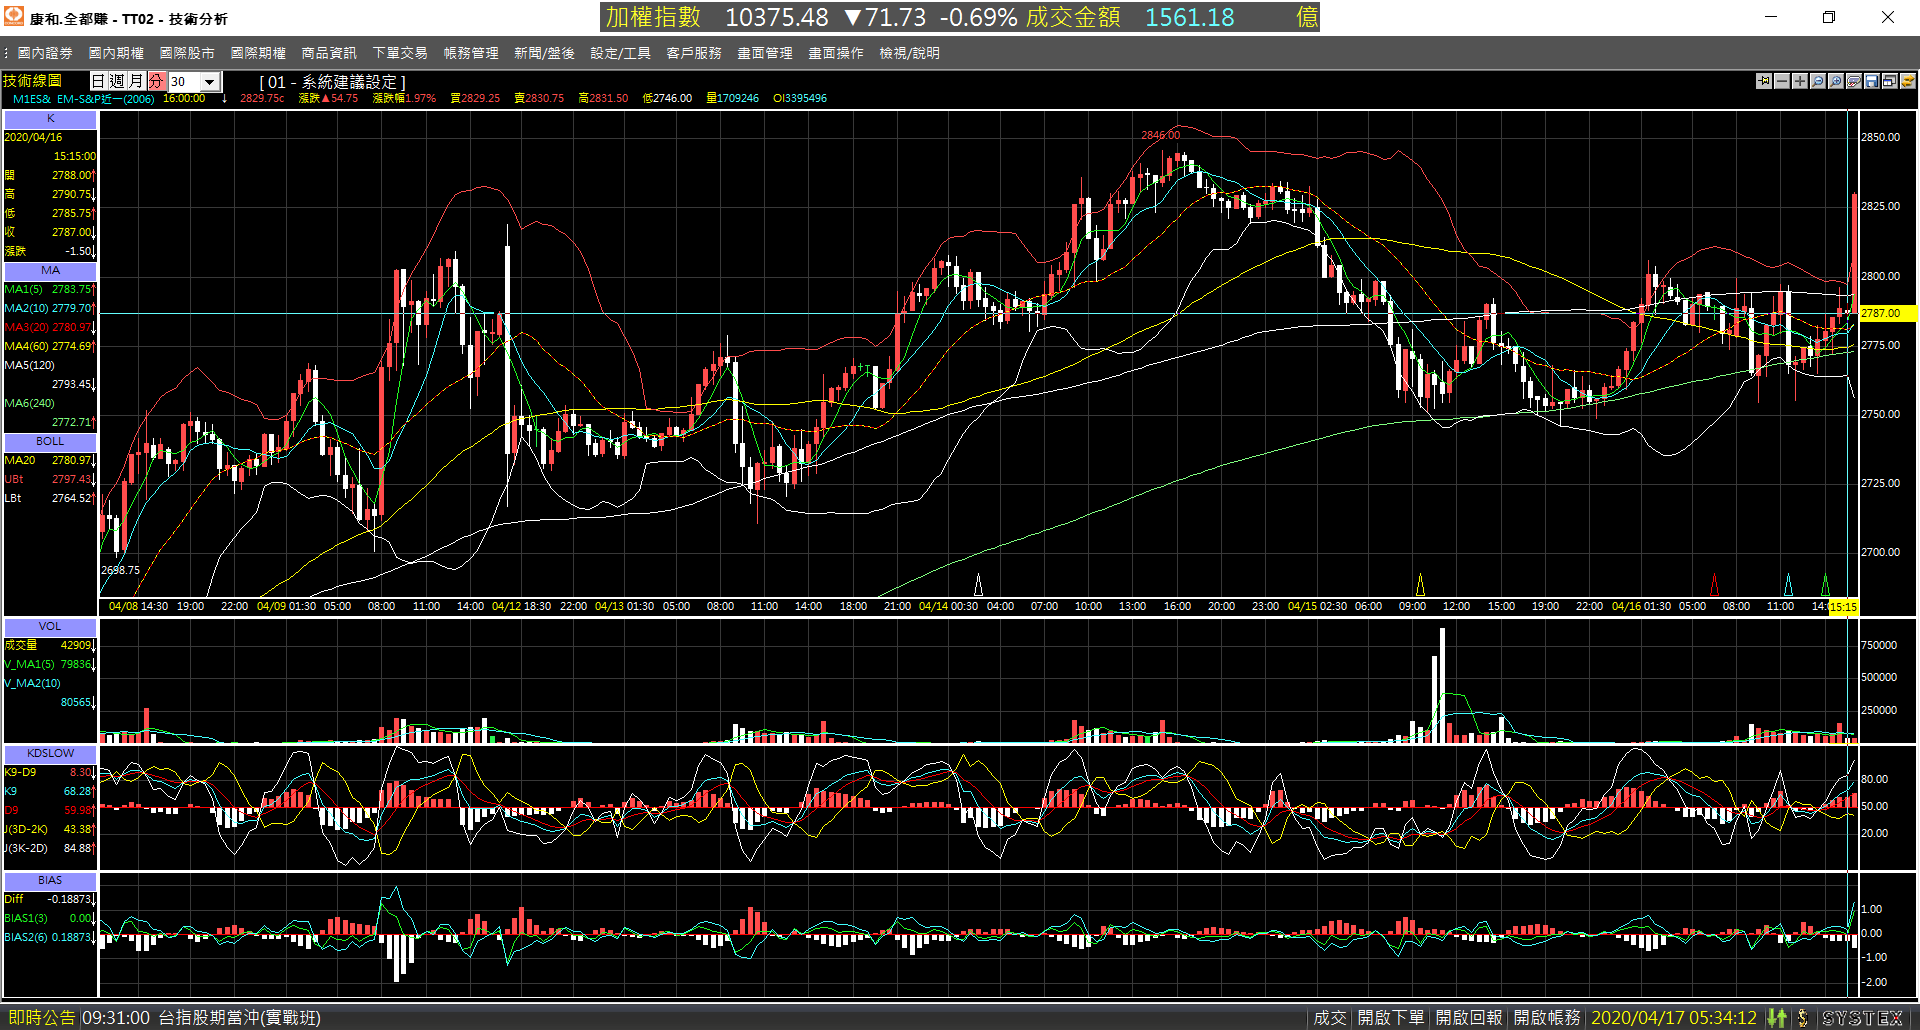Click the 2787.00 current price tag
The image size is (1920, 1030).
[x=1887, y=313]
